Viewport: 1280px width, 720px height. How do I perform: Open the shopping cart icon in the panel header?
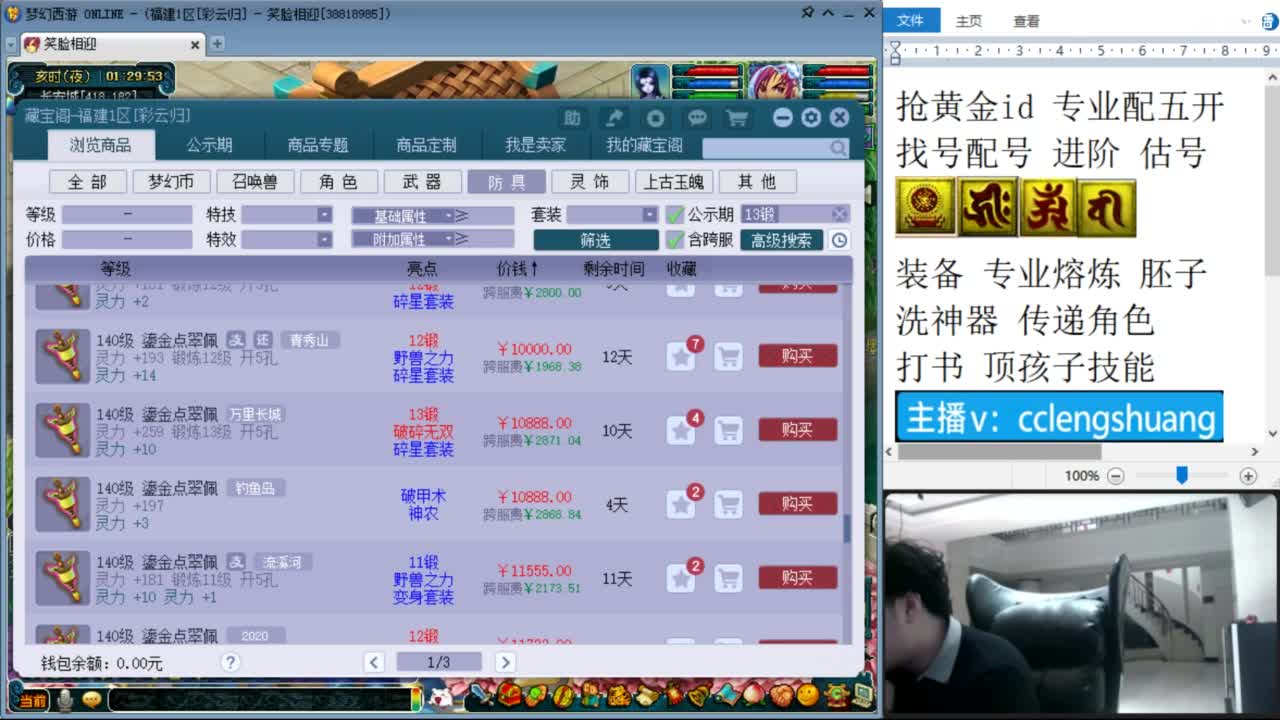737,118
